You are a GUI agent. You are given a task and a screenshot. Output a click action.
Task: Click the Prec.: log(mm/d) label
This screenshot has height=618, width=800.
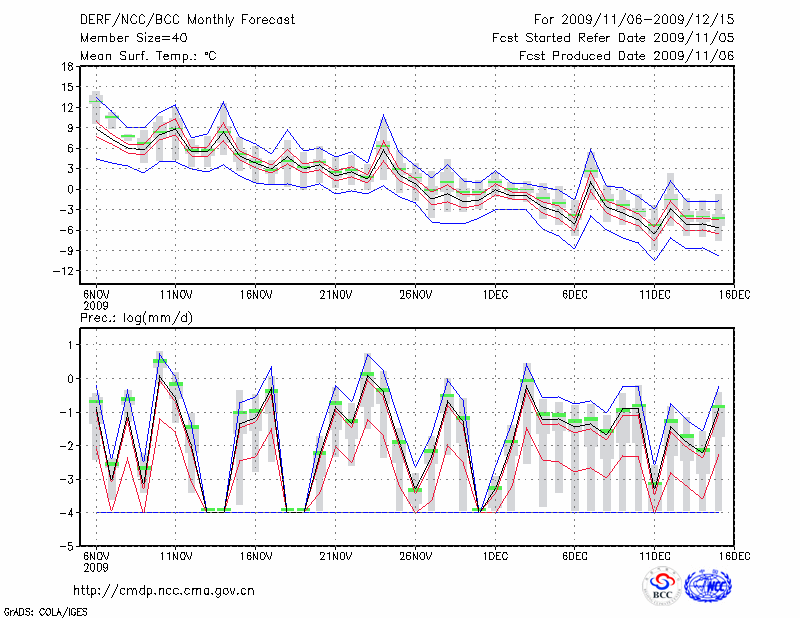coord(135,318)
